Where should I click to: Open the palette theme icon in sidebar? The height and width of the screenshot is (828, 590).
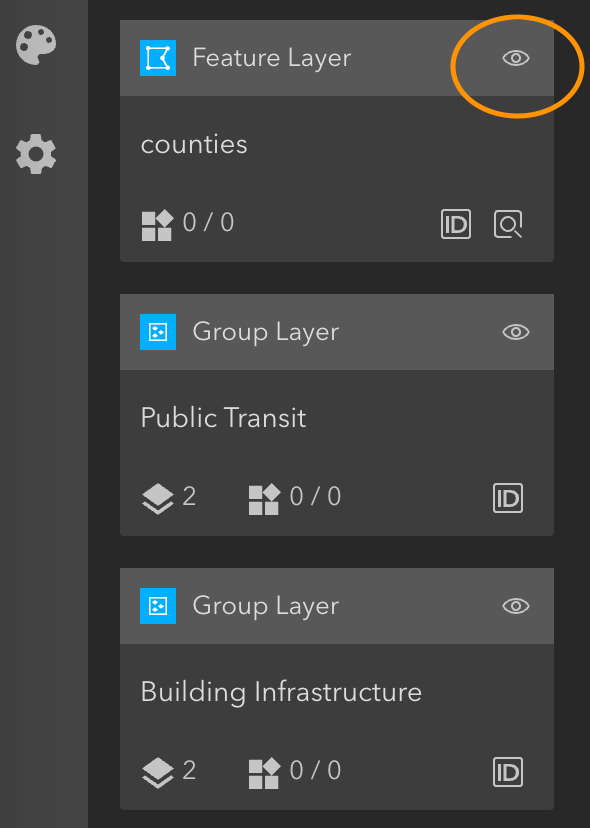pos(36,45)
